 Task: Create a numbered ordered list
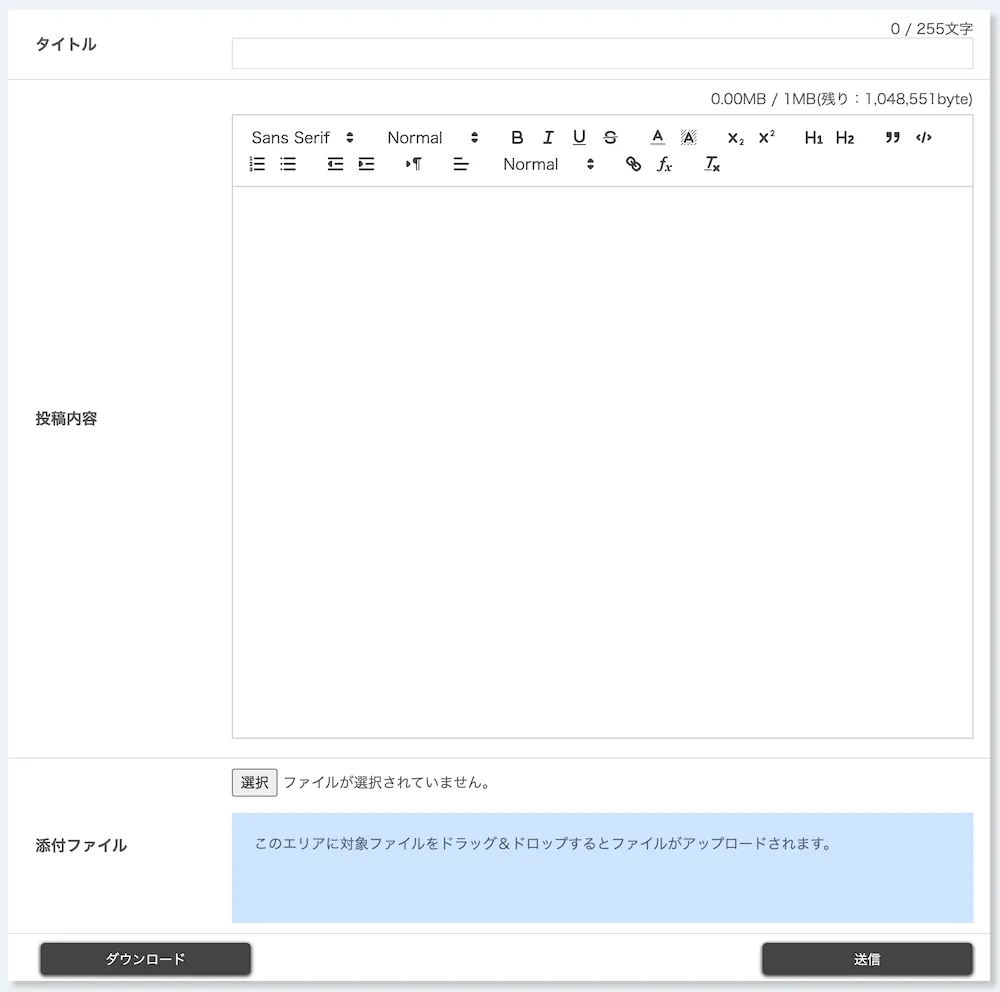tap(257, 164)
